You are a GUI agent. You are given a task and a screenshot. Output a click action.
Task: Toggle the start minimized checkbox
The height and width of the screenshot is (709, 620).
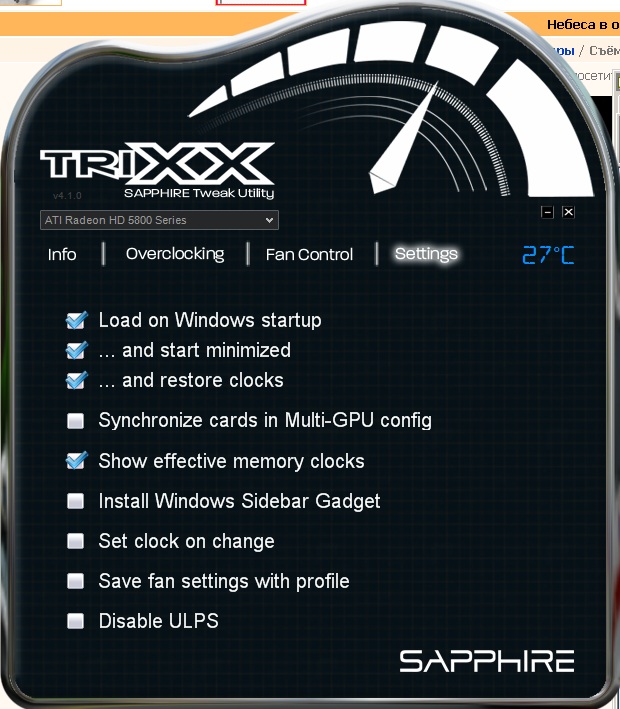[x=76, y=350]
